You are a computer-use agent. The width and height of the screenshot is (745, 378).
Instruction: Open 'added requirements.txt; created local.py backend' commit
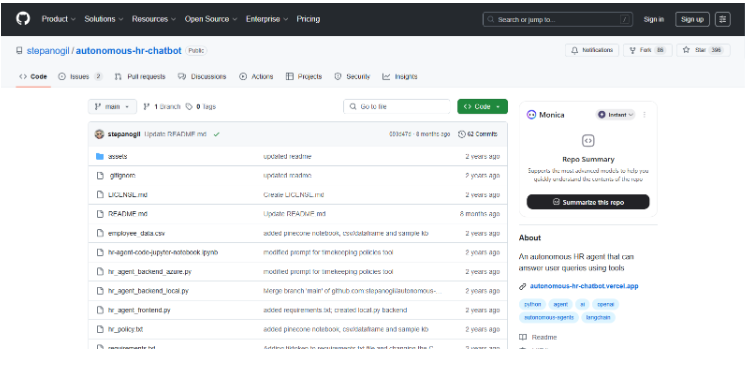coord(335,310)
